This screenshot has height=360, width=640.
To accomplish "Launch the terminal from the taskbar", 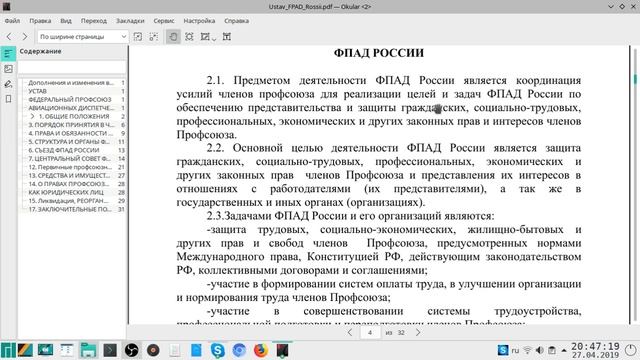I will [109, 350].
